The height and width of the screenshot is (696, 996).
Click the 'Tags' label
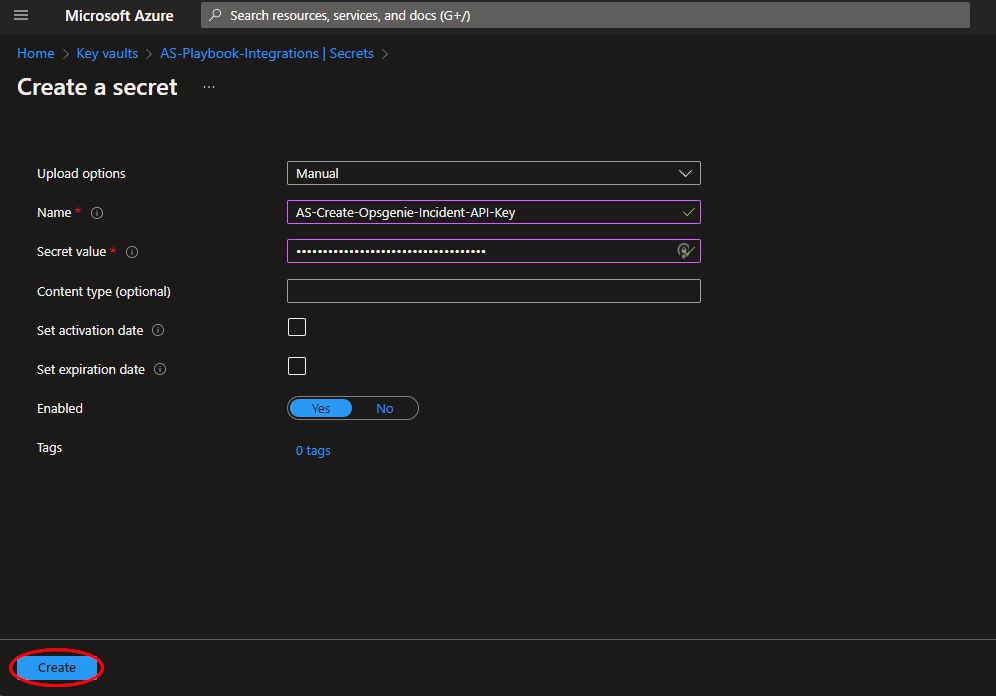point(50,448)
